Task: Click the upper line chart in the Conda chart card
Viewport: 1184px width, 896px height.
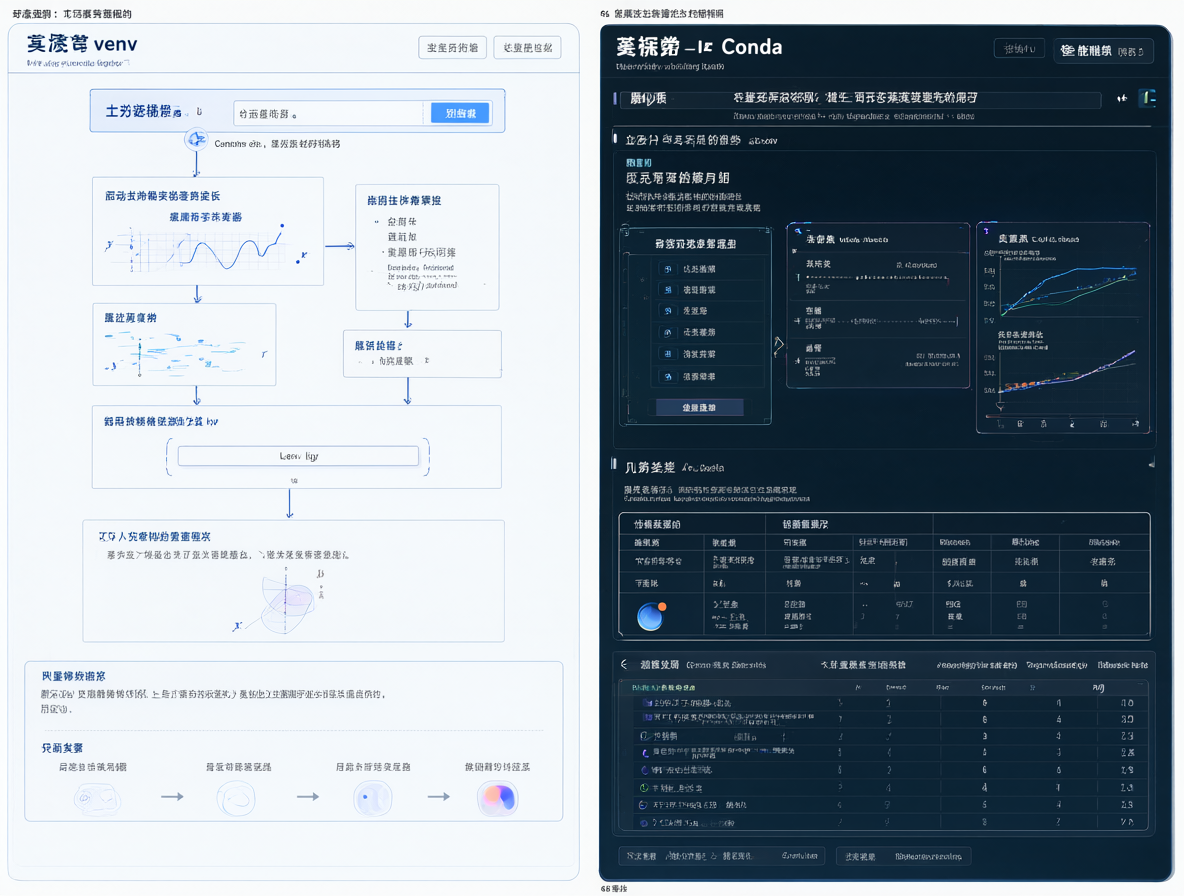Action: click(1067, 290)
